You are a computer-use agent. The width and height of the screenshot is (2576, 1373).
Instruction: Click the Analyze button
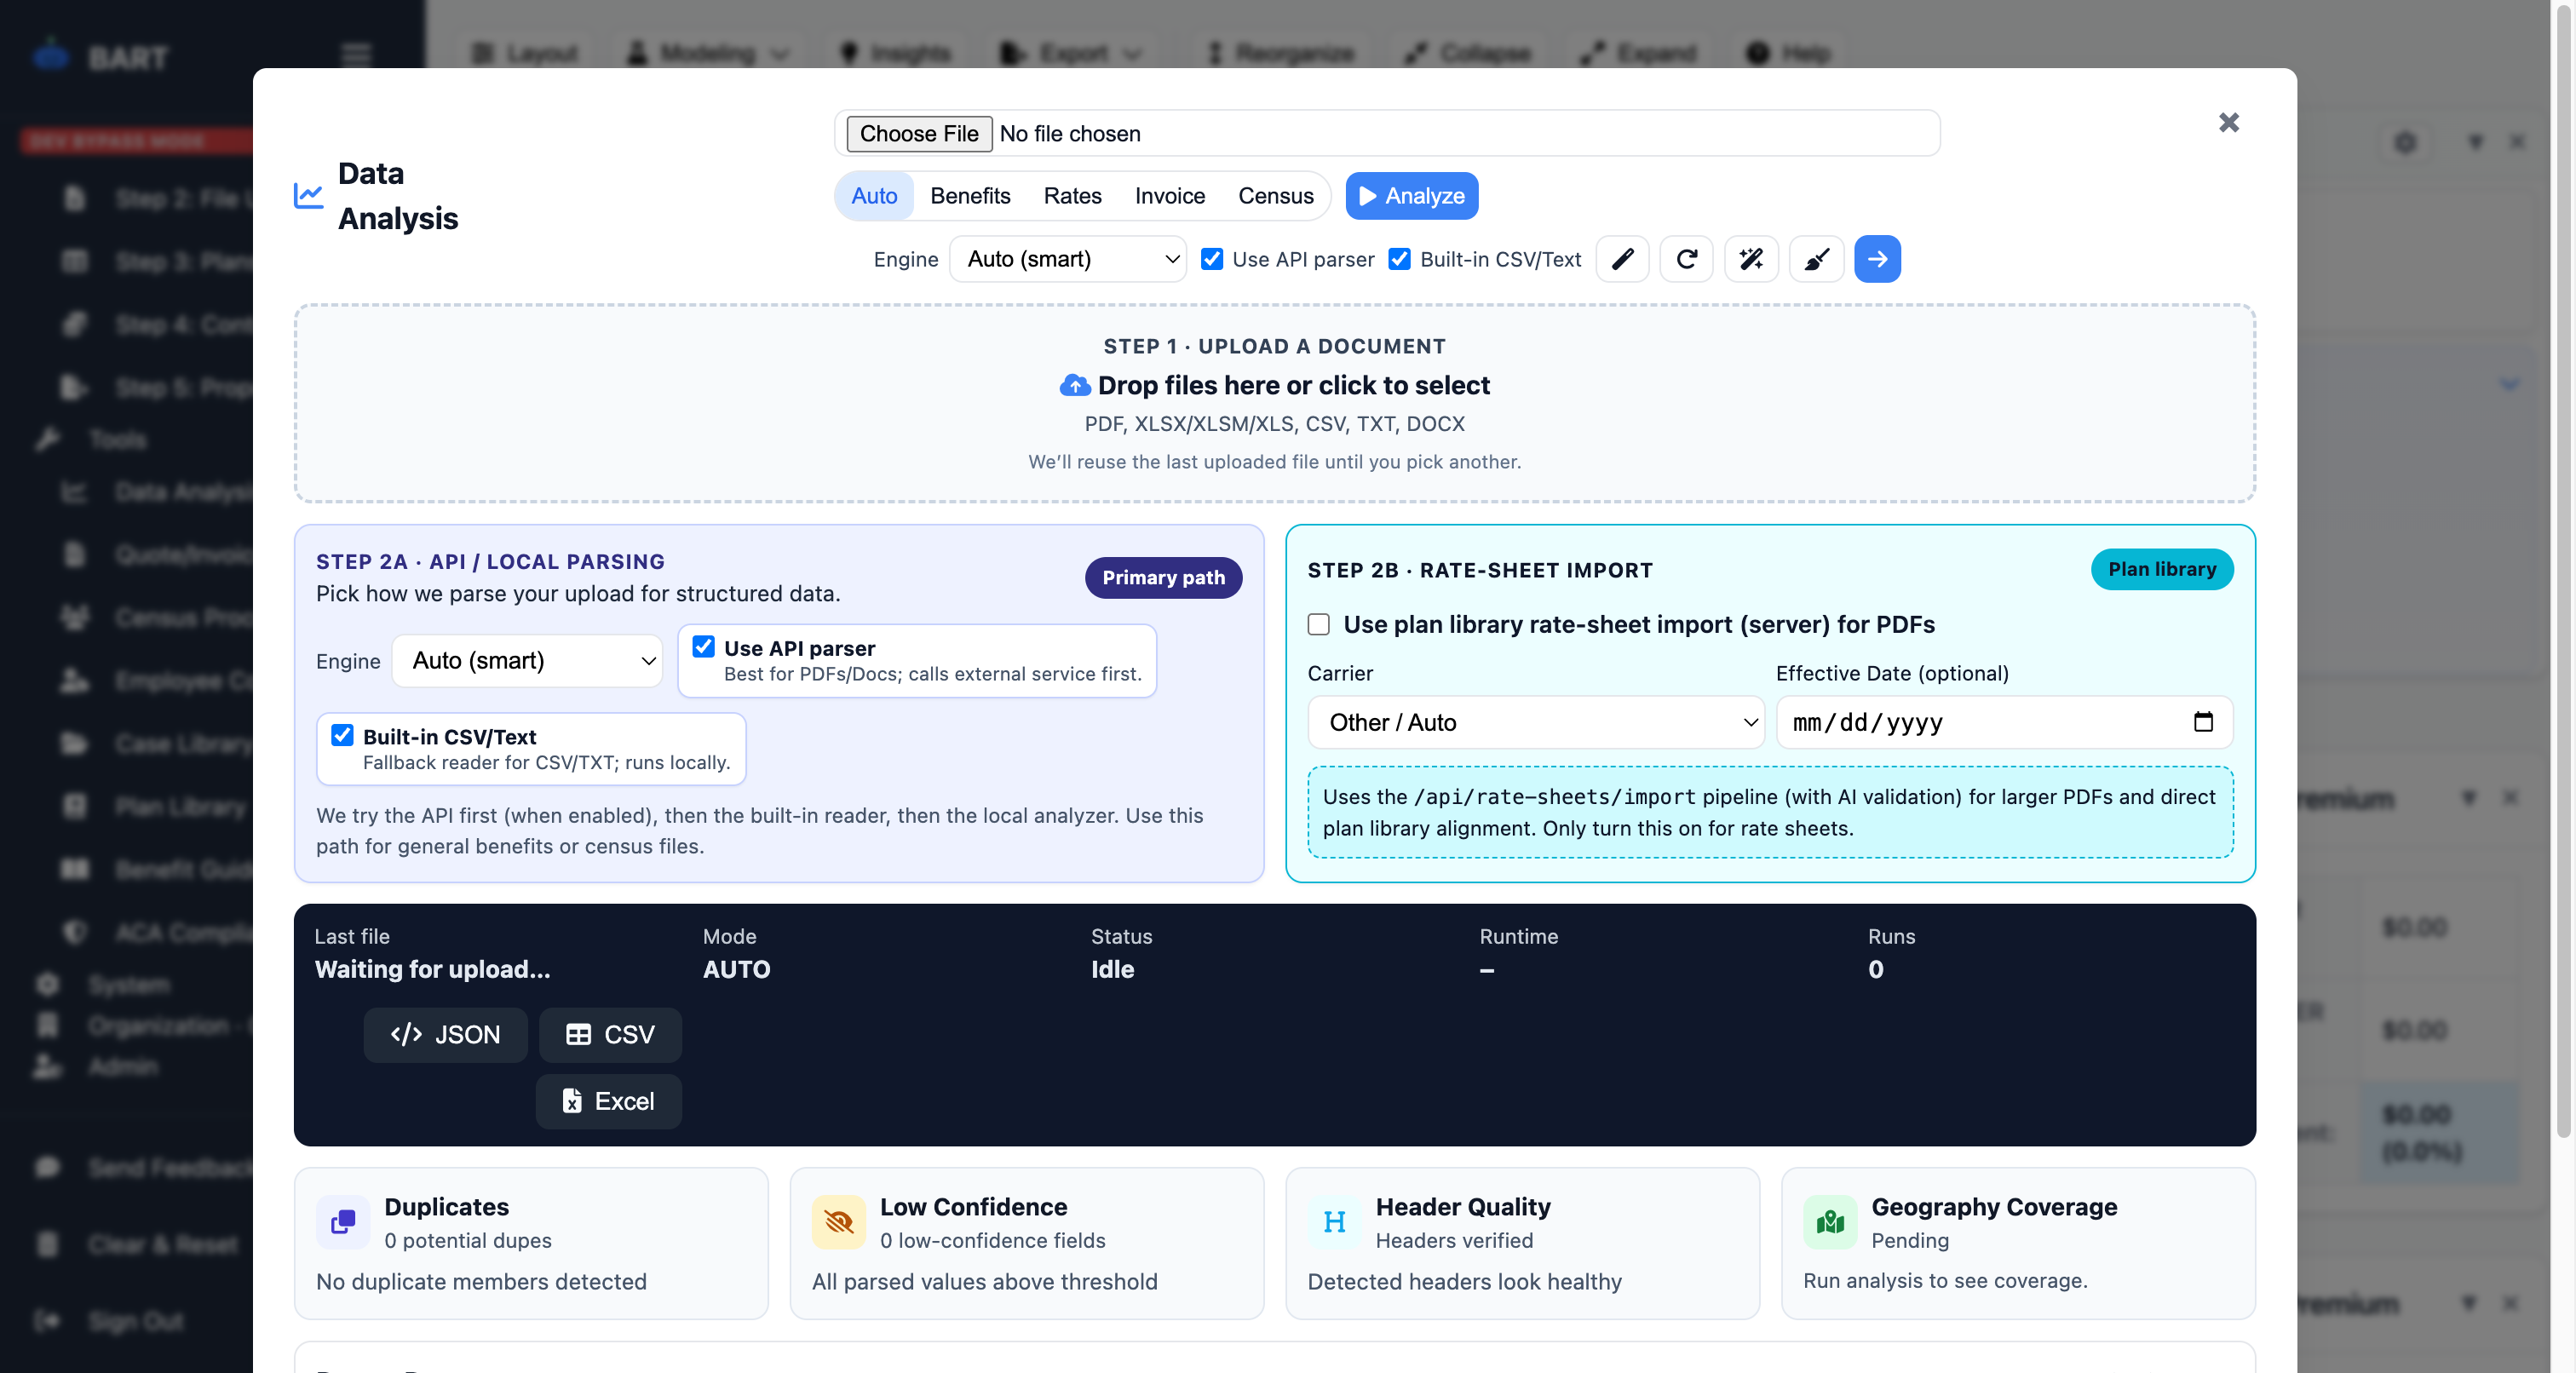(x=1411, y=196)
